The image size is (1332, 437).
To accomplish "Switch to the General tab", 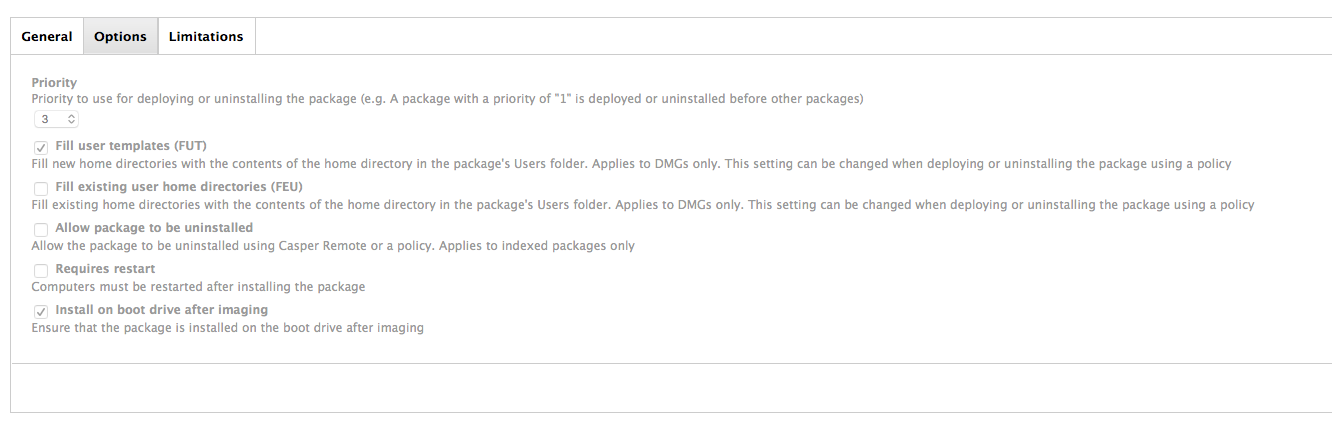I will [x=47, y=36].
